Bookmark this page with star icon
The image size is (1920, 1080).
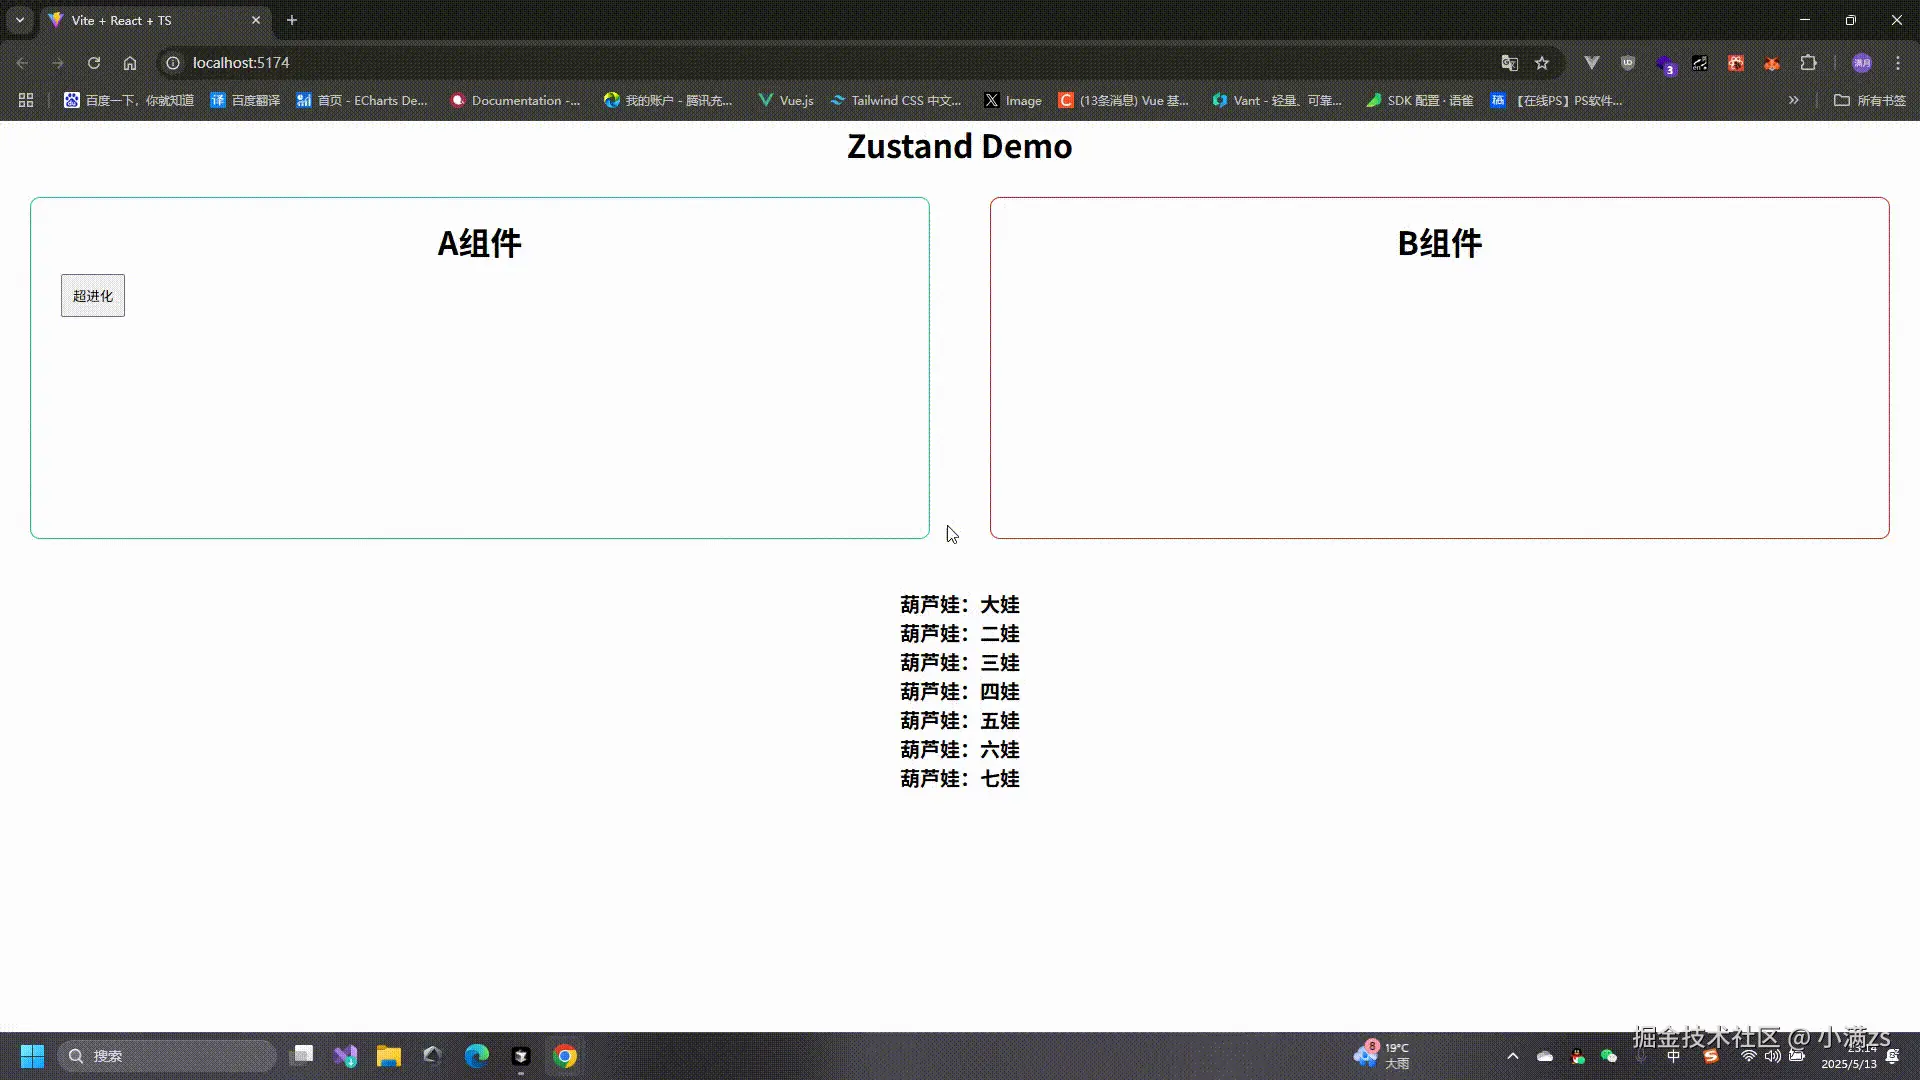pyautogui.click(x=1542, y=63)
